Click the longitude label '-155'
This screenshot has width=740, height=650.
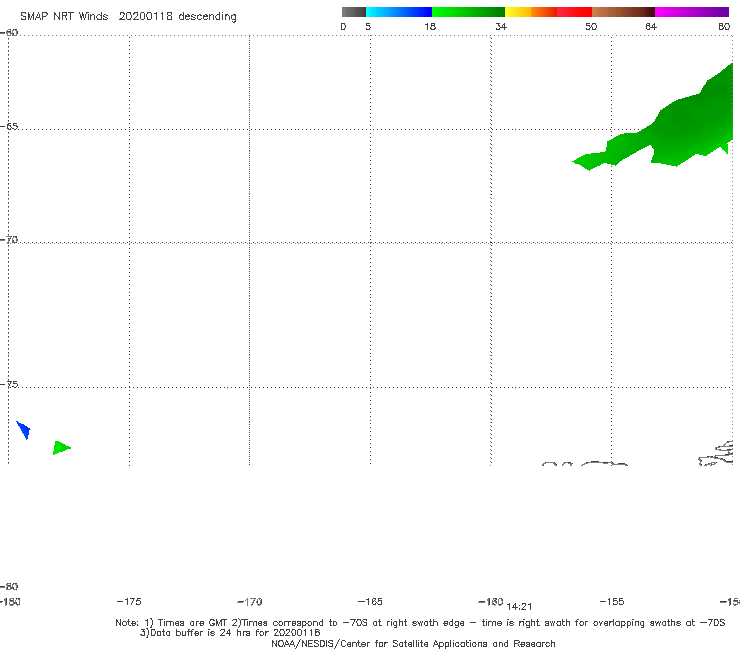(612, 601)
